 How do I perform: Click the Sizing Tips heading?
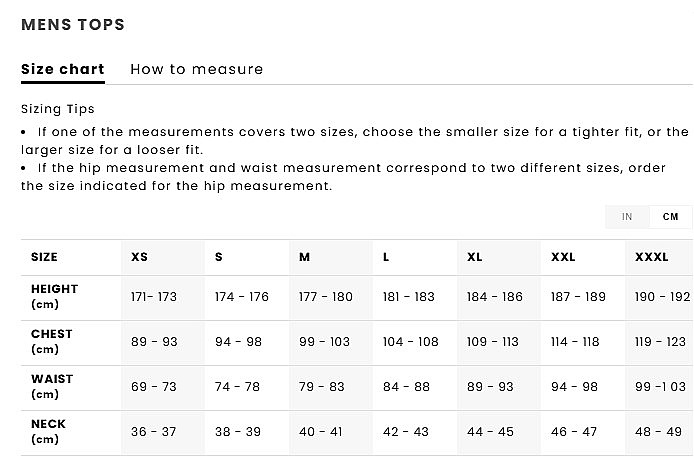(58, 109)
